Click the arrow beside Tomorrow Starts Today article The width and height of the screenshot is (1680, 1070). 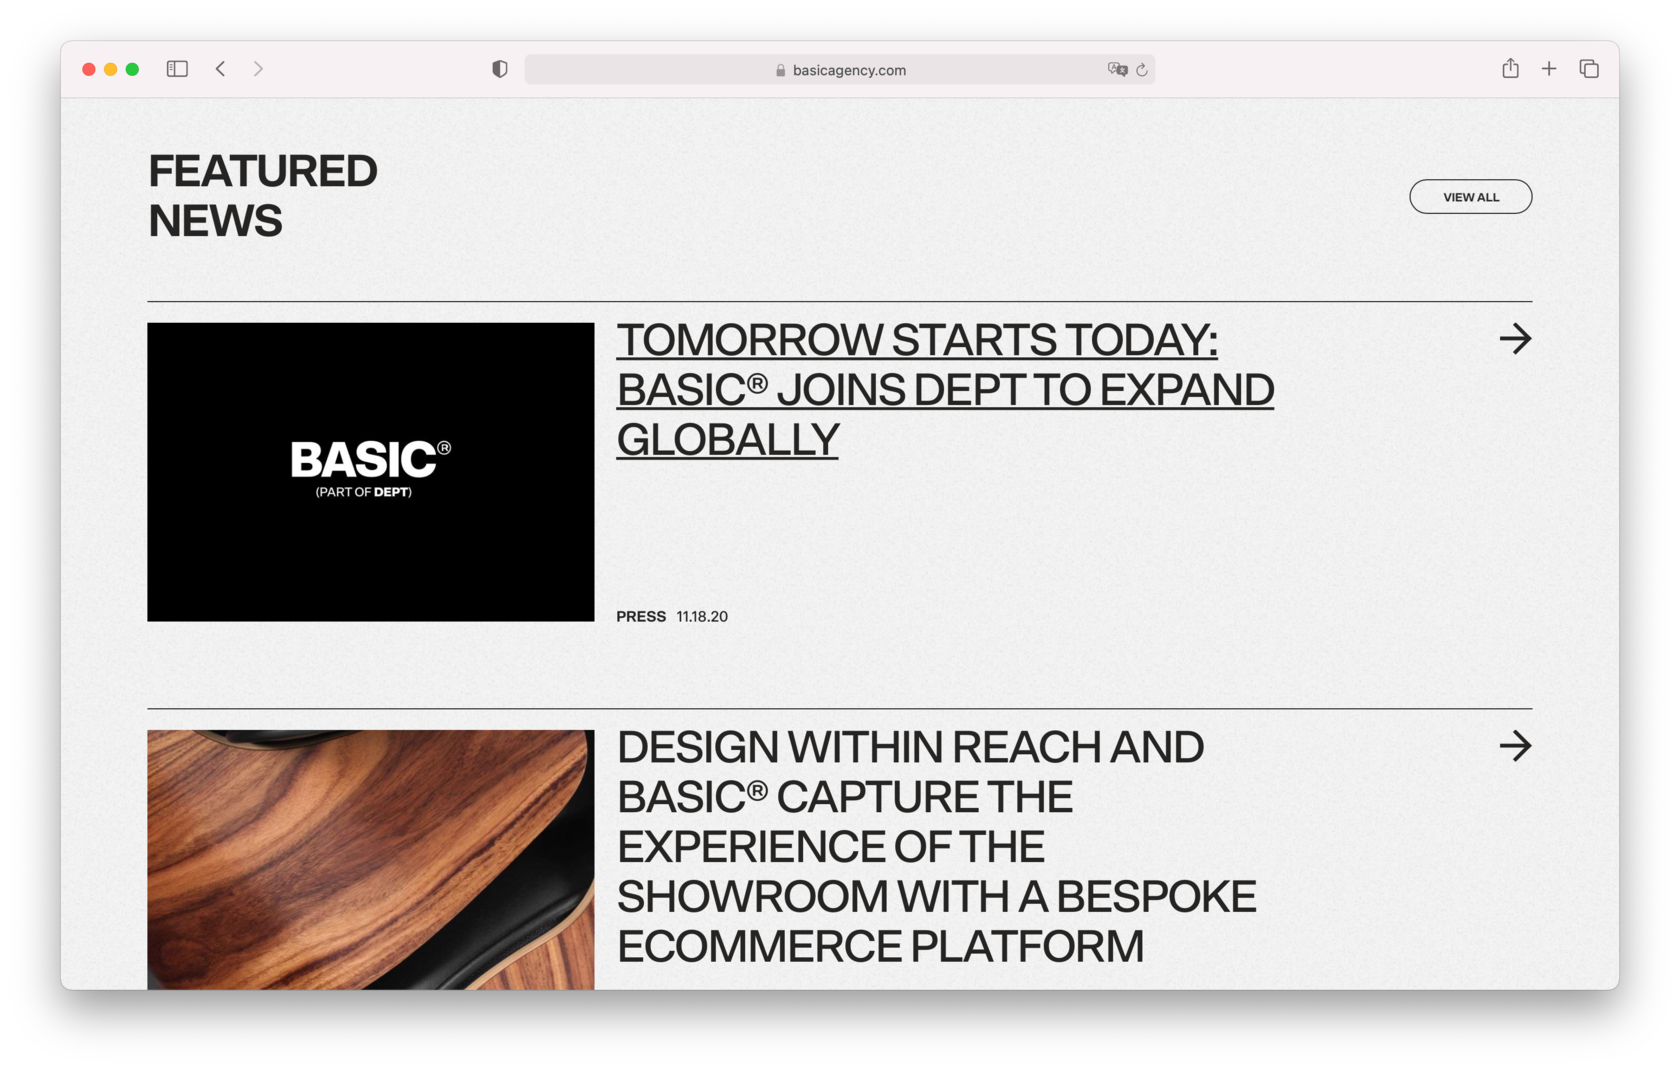[1515, 339]
